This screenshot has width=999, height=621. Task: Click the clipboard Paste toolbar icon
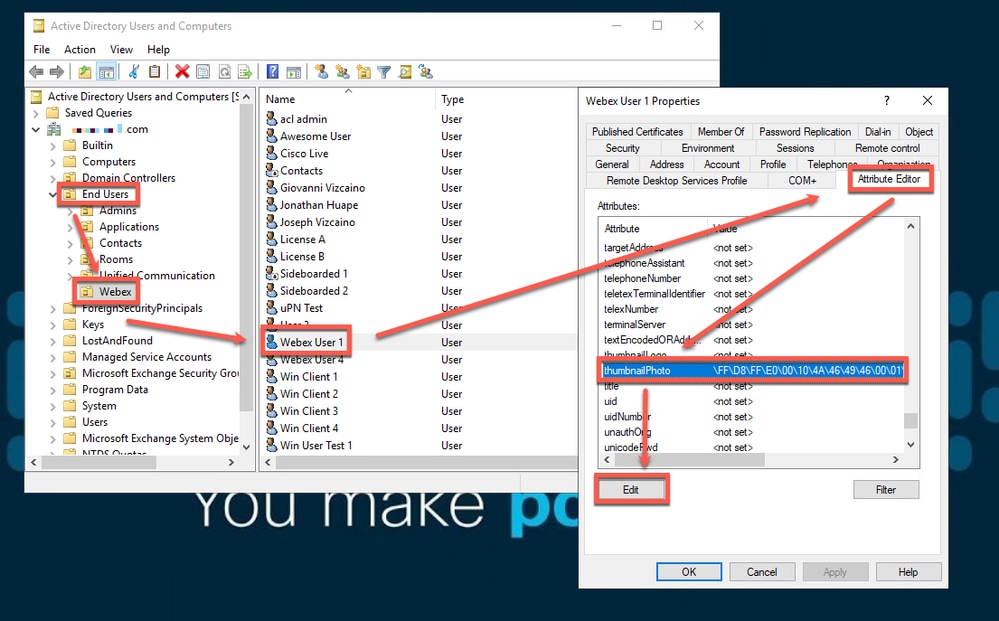154,72
